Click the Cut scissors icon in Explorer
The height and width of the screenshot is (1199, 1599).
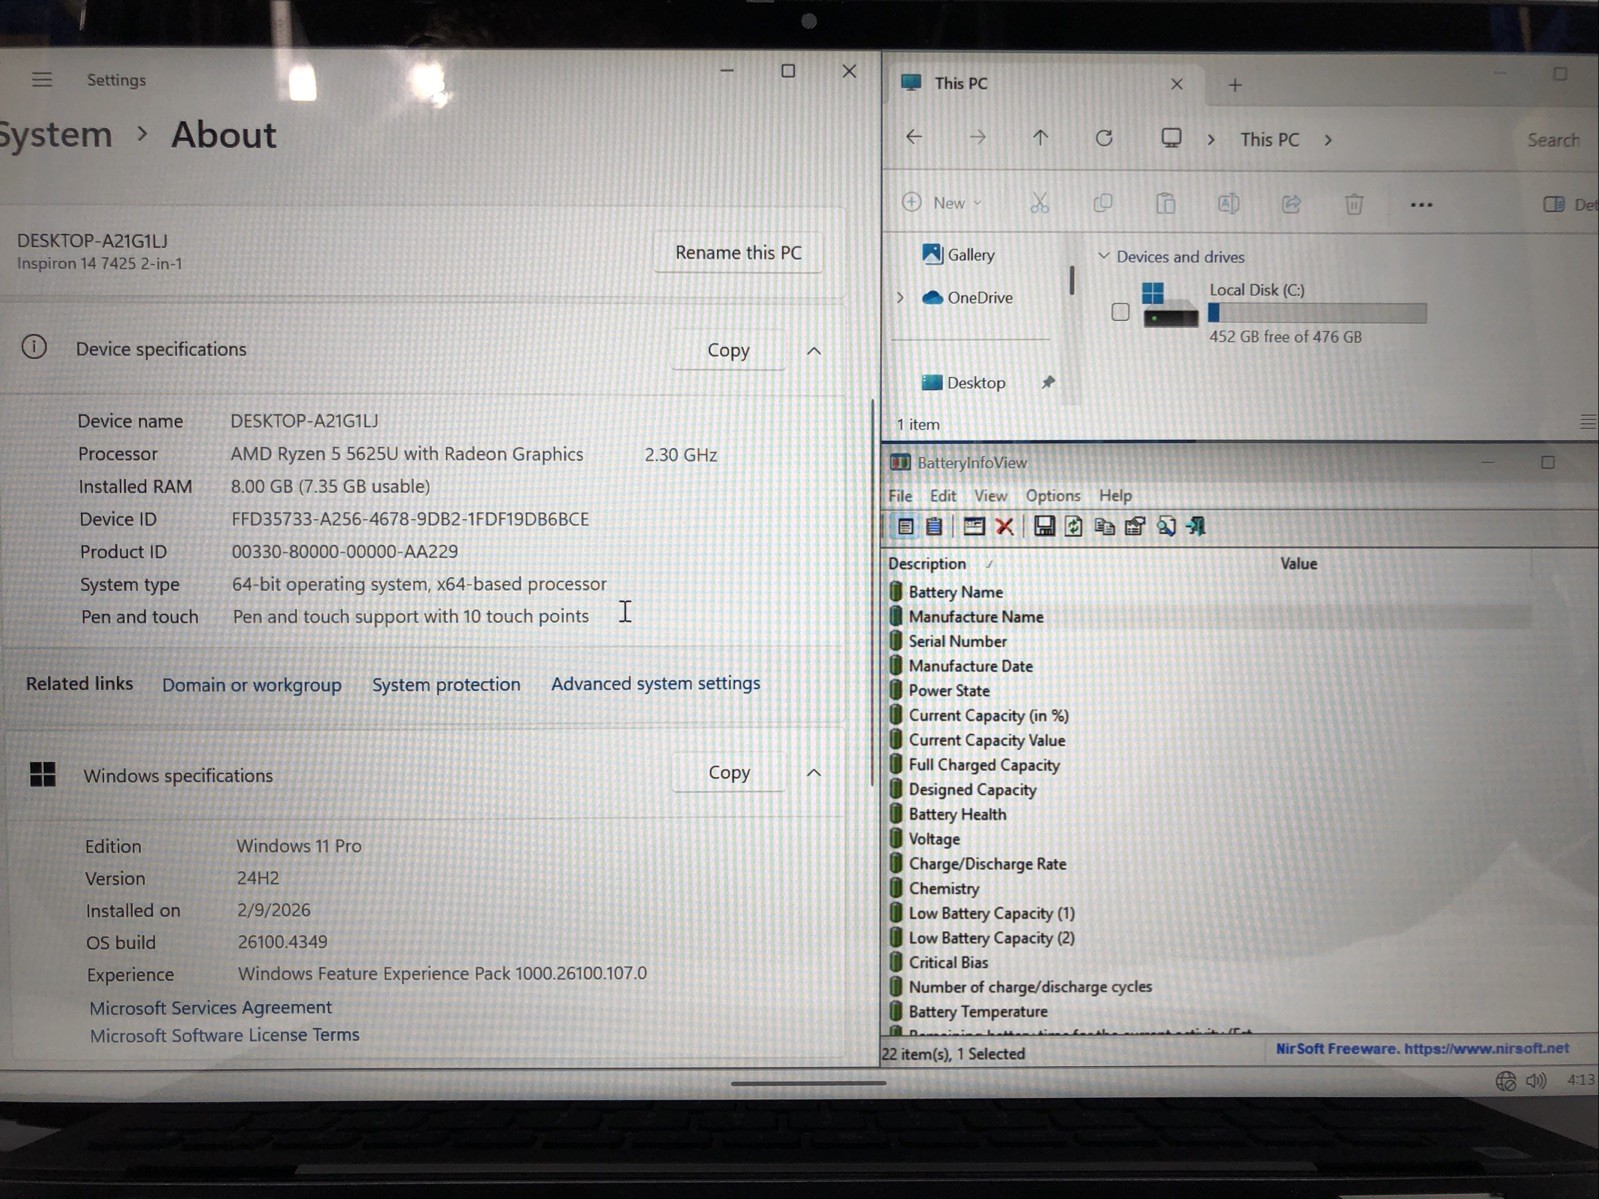tap(1040, 203)
